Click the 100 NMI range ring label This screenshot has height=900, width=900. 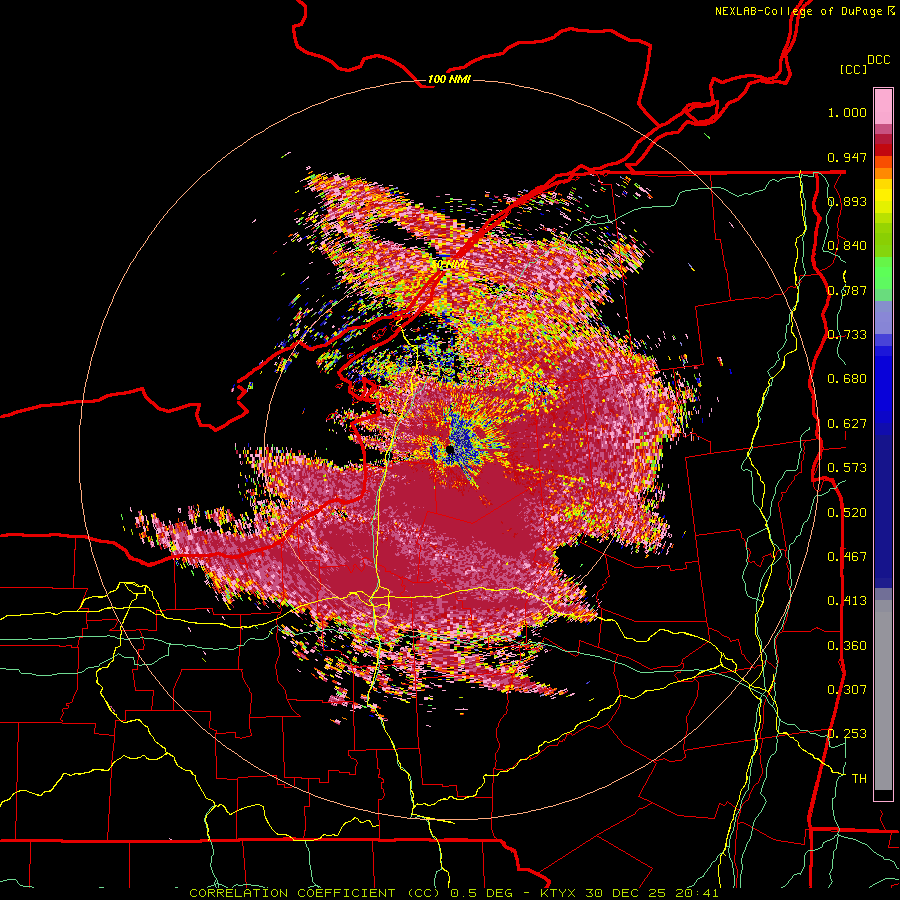pyautogui.click(x=449, y=79)
